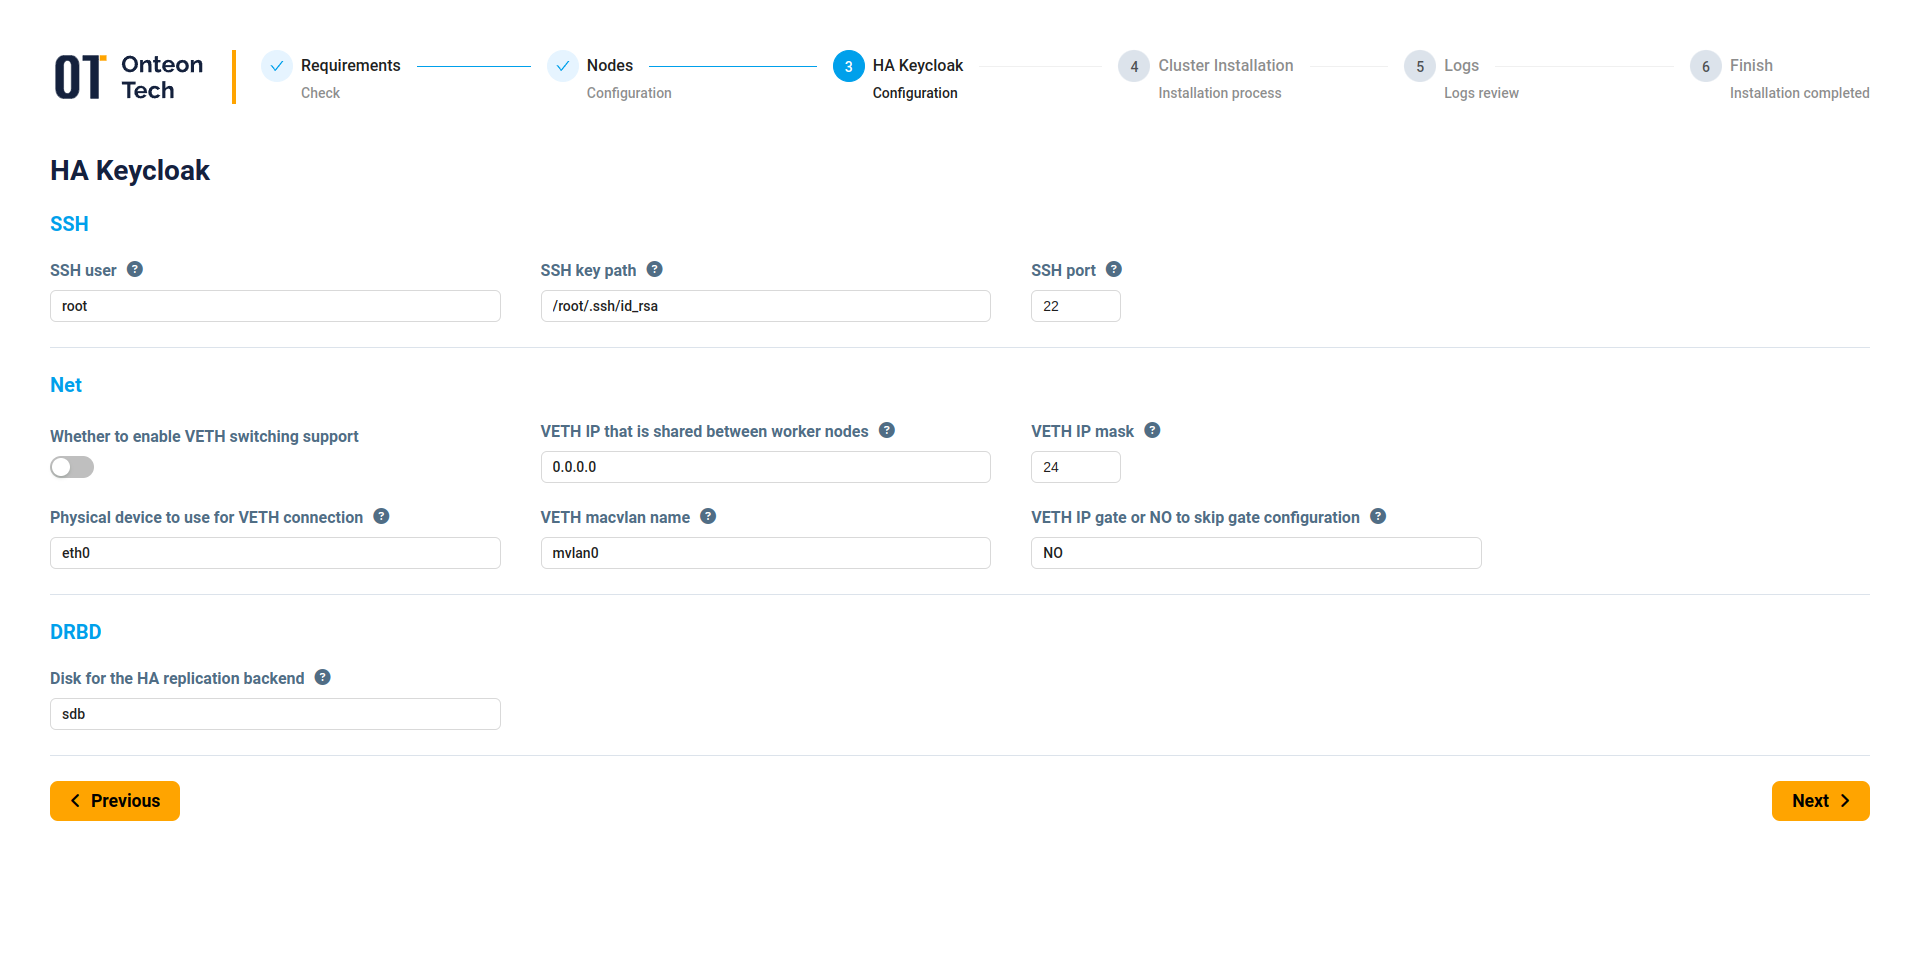Click the VETH IP gate help icon

coord(1377,516)
